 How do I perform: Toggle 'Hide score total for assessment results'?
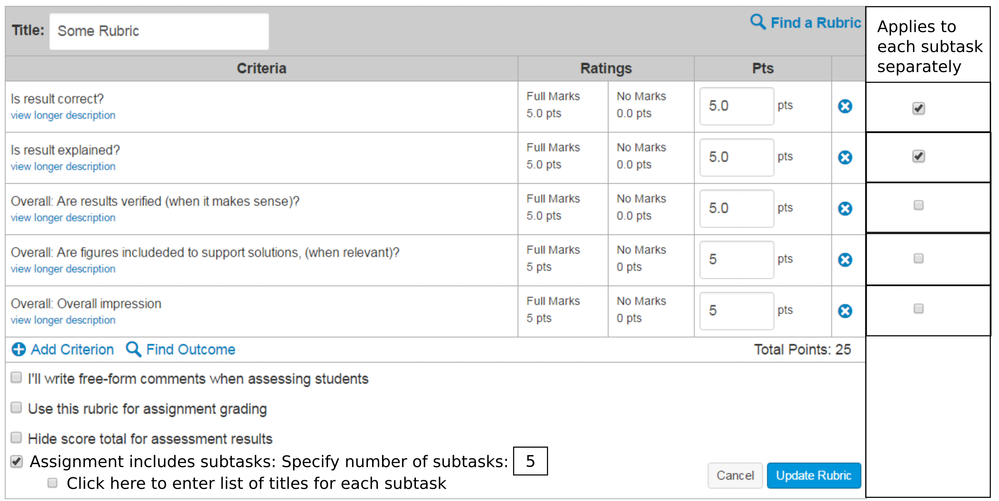click(x=17, y=438)
